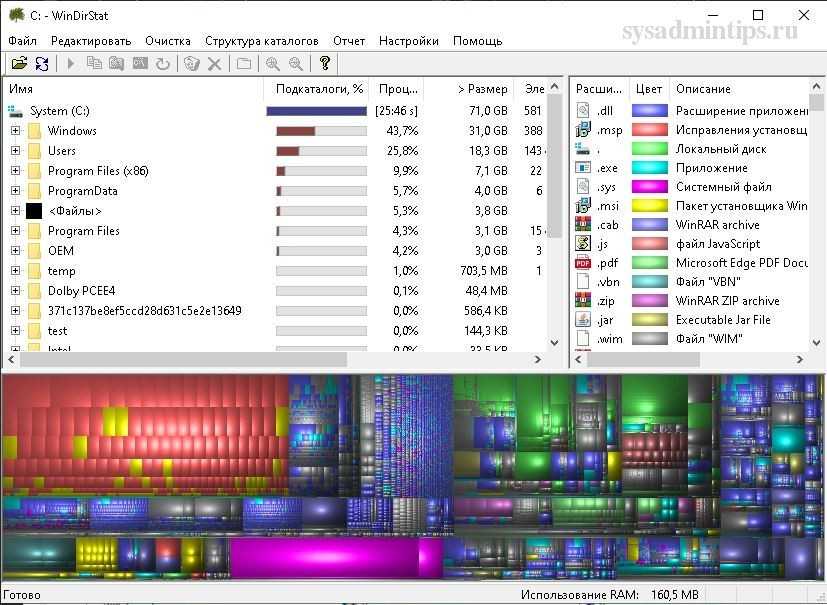The width and height of the screenshot is (827, 605).
Task: Click the Open folder toolbar icon
Action: 18,64
